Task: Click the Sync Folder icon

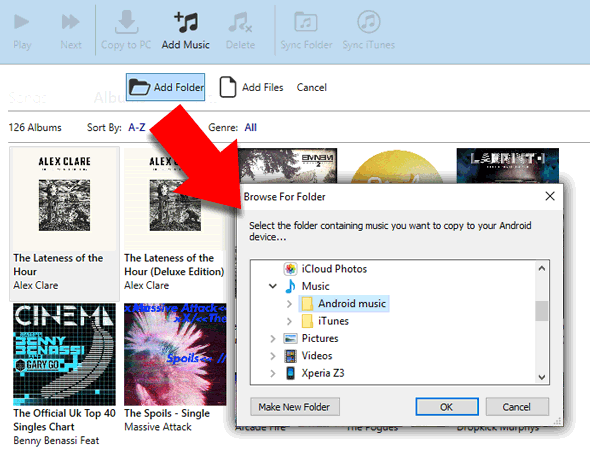Action: [x=306, y=22]
